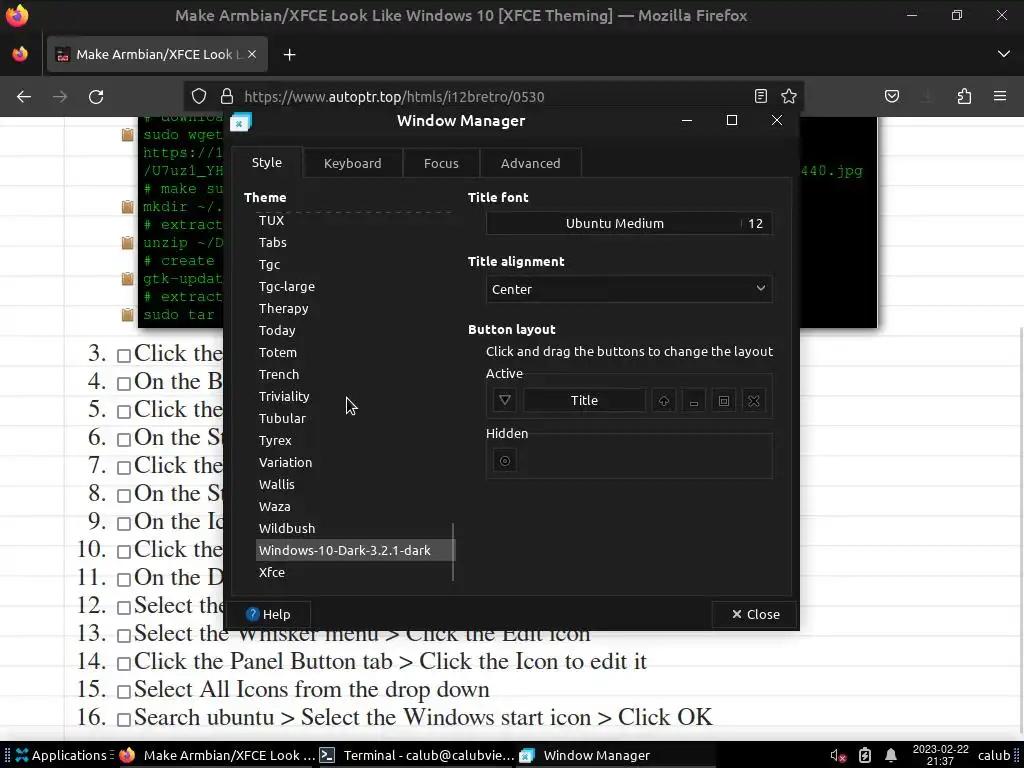Select the Xfce theme
The width and height of the screenshot is (1024, 768).
[355, 573]
